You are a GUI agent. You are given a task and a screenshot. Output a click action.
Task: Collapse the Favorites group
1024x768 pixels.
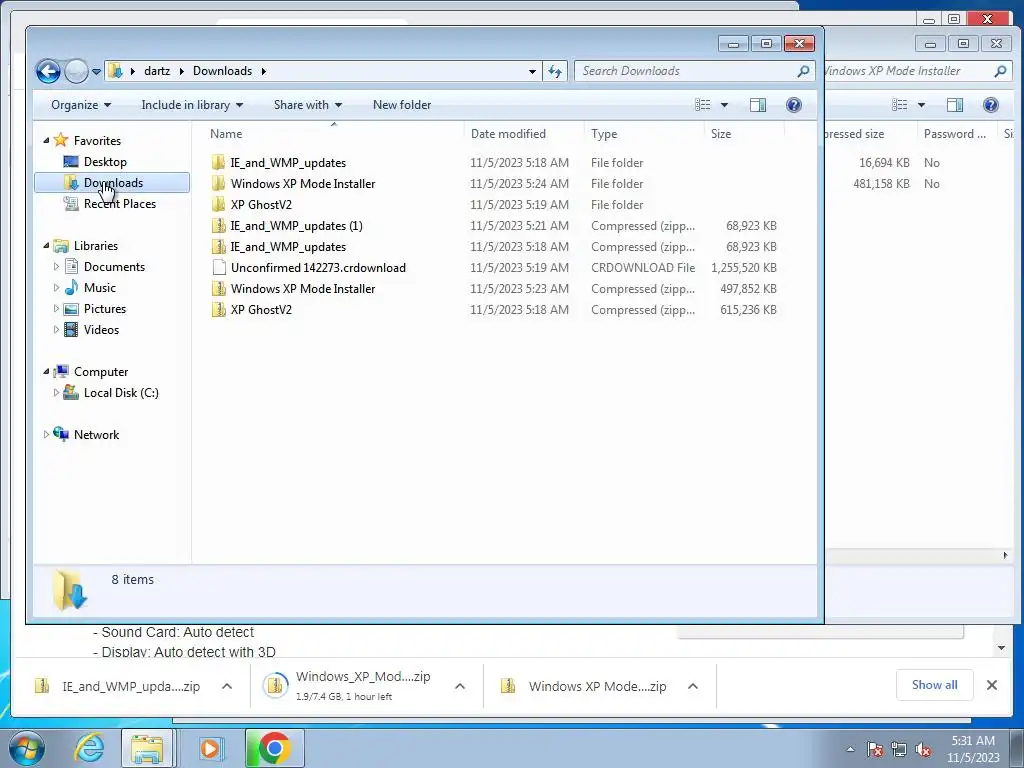(46, 140)
